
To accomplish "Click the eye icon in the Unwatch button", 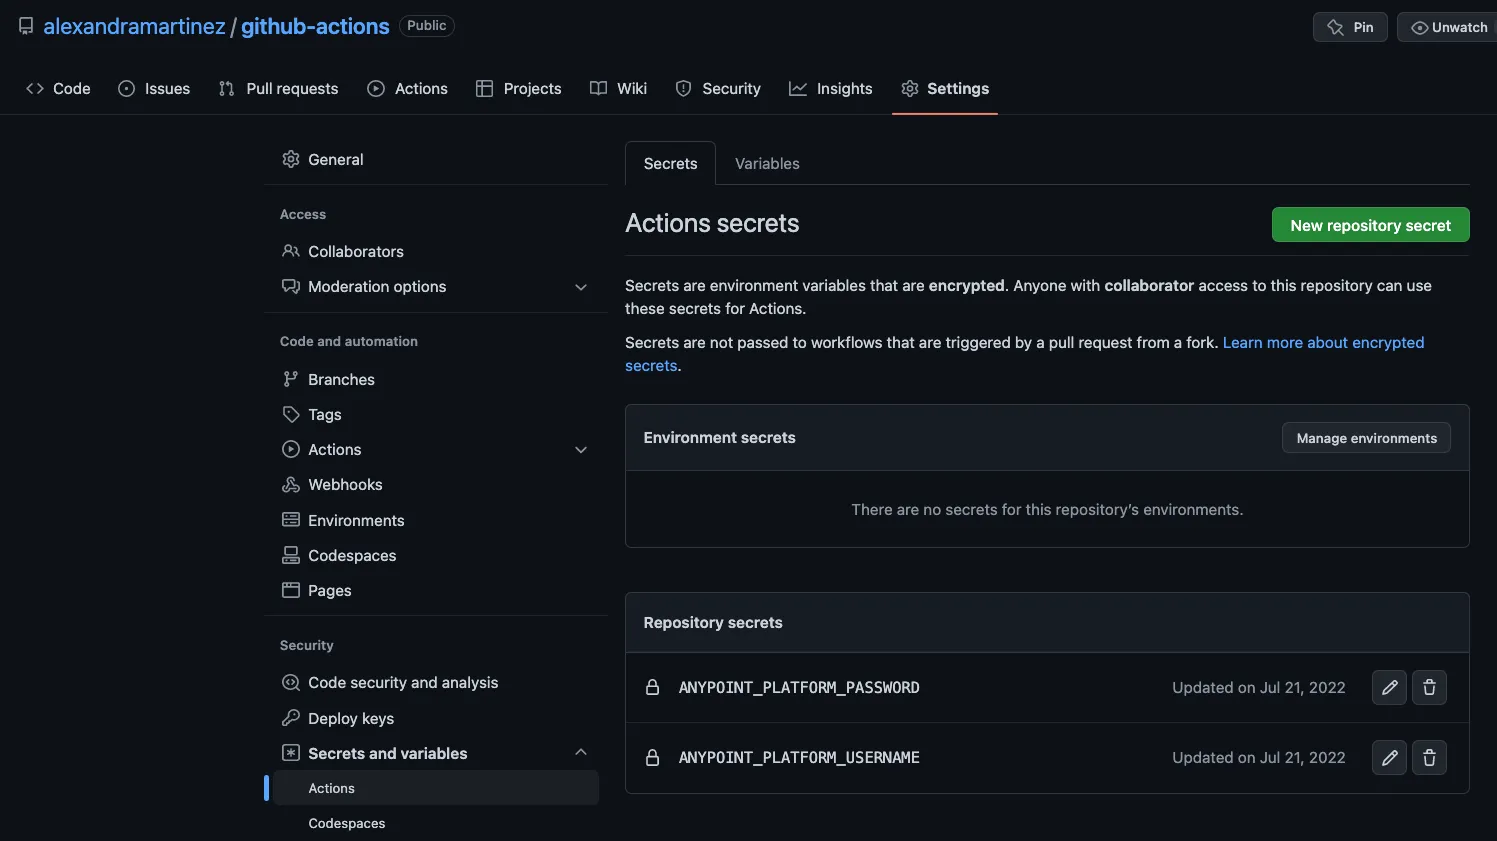I will (1419, 27).
